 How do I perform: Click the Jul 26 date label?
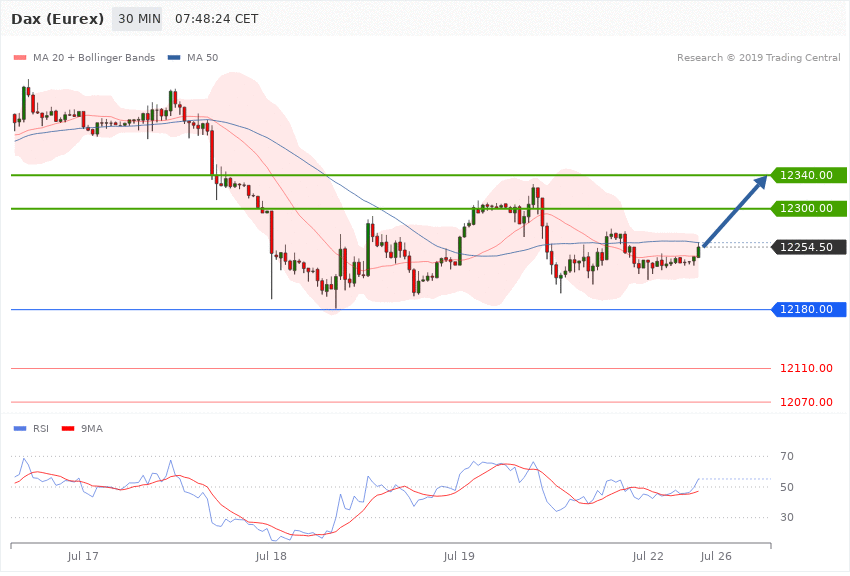[x=716, y=556]
